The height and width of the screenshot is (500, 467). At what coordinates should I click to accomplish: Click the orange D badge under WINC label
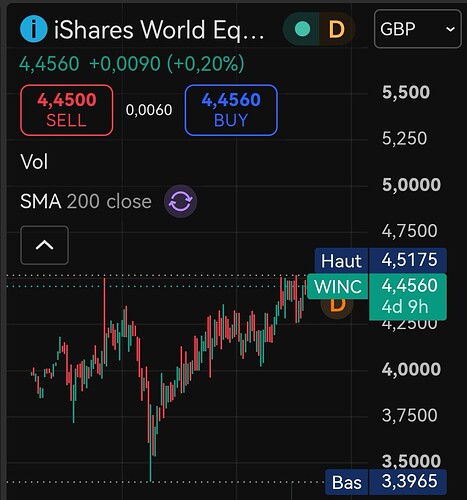[337, 306]
